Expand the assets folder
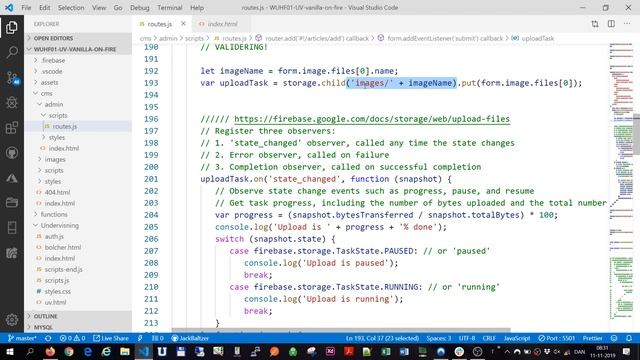The width and height of the screenshot is (640, 360). coord(78,82)
